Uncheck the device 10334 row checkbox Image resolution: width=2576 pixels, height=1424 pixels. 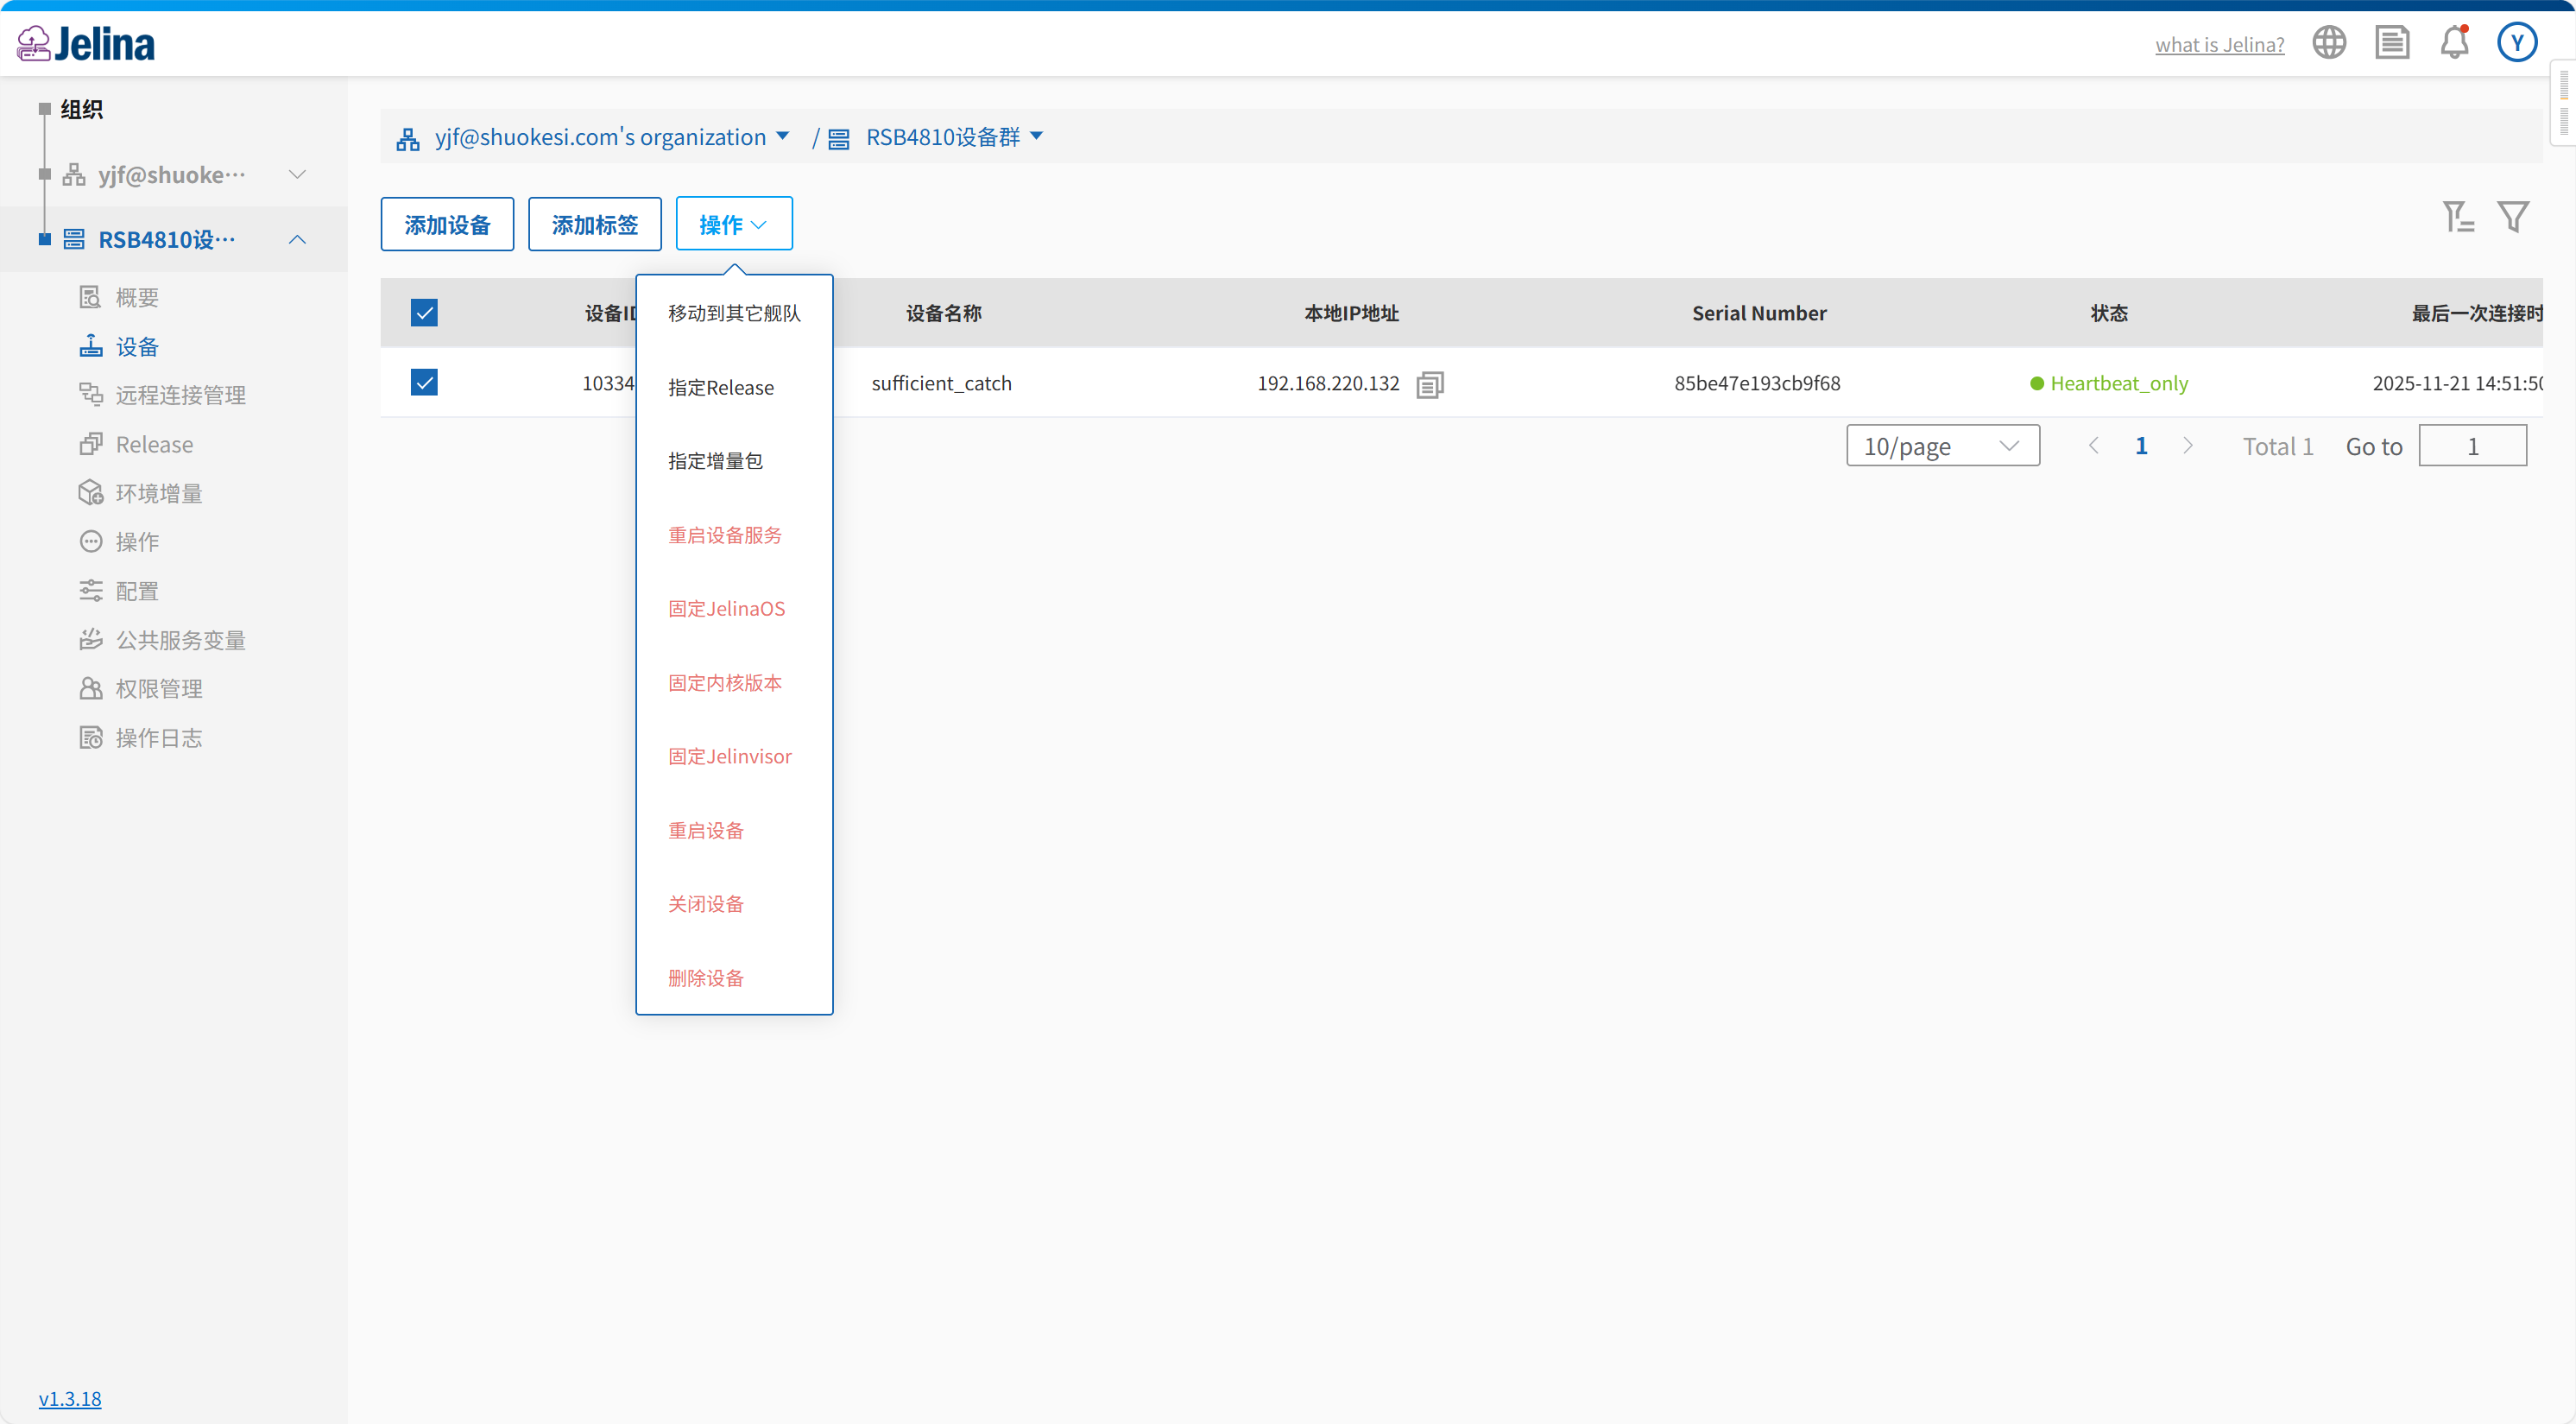pos(424,383)
